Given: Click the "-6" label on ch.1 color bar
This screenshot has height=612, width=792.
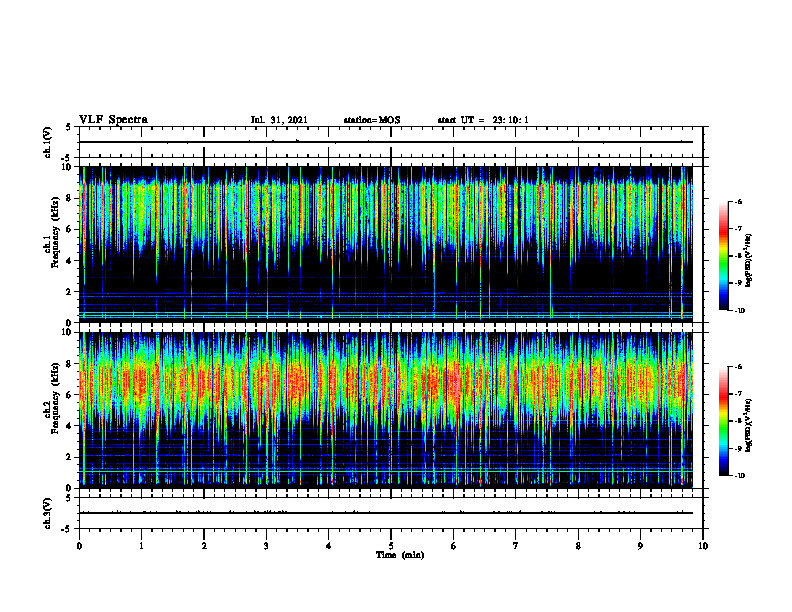Looking at the screenshot, I should [x=738, y=202].
